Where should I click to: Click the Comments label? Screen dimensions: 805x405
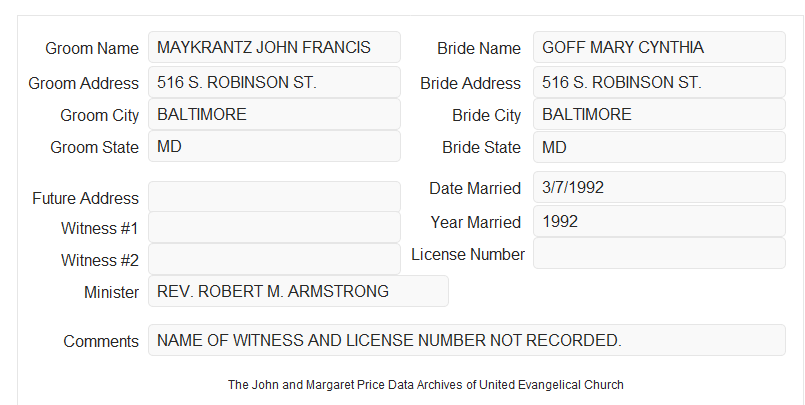(101, 341)
